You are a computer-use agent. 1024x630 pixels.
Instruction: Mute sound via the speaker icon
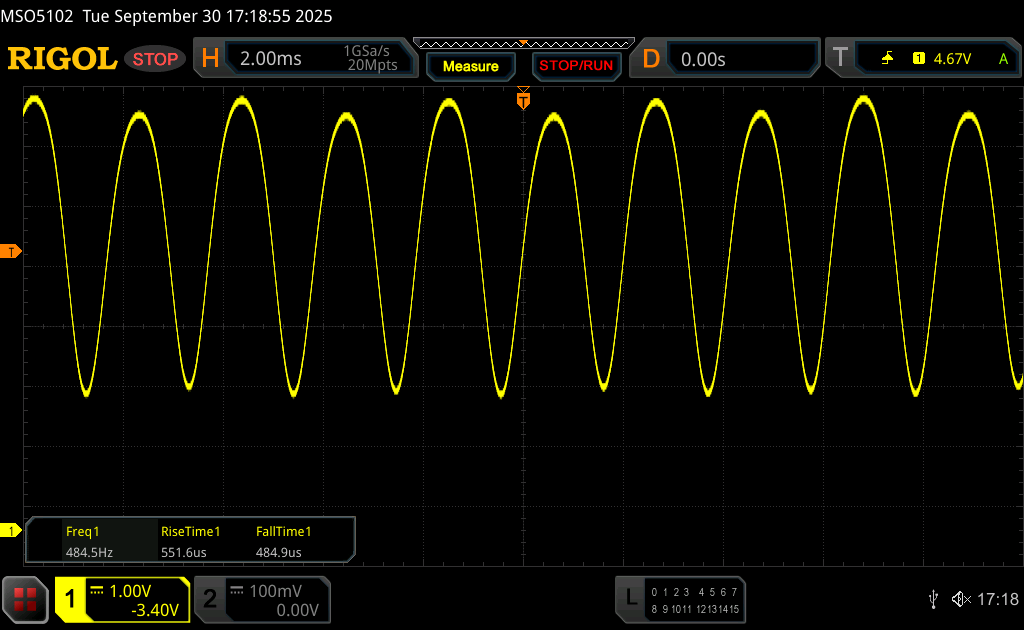[960, 599]
